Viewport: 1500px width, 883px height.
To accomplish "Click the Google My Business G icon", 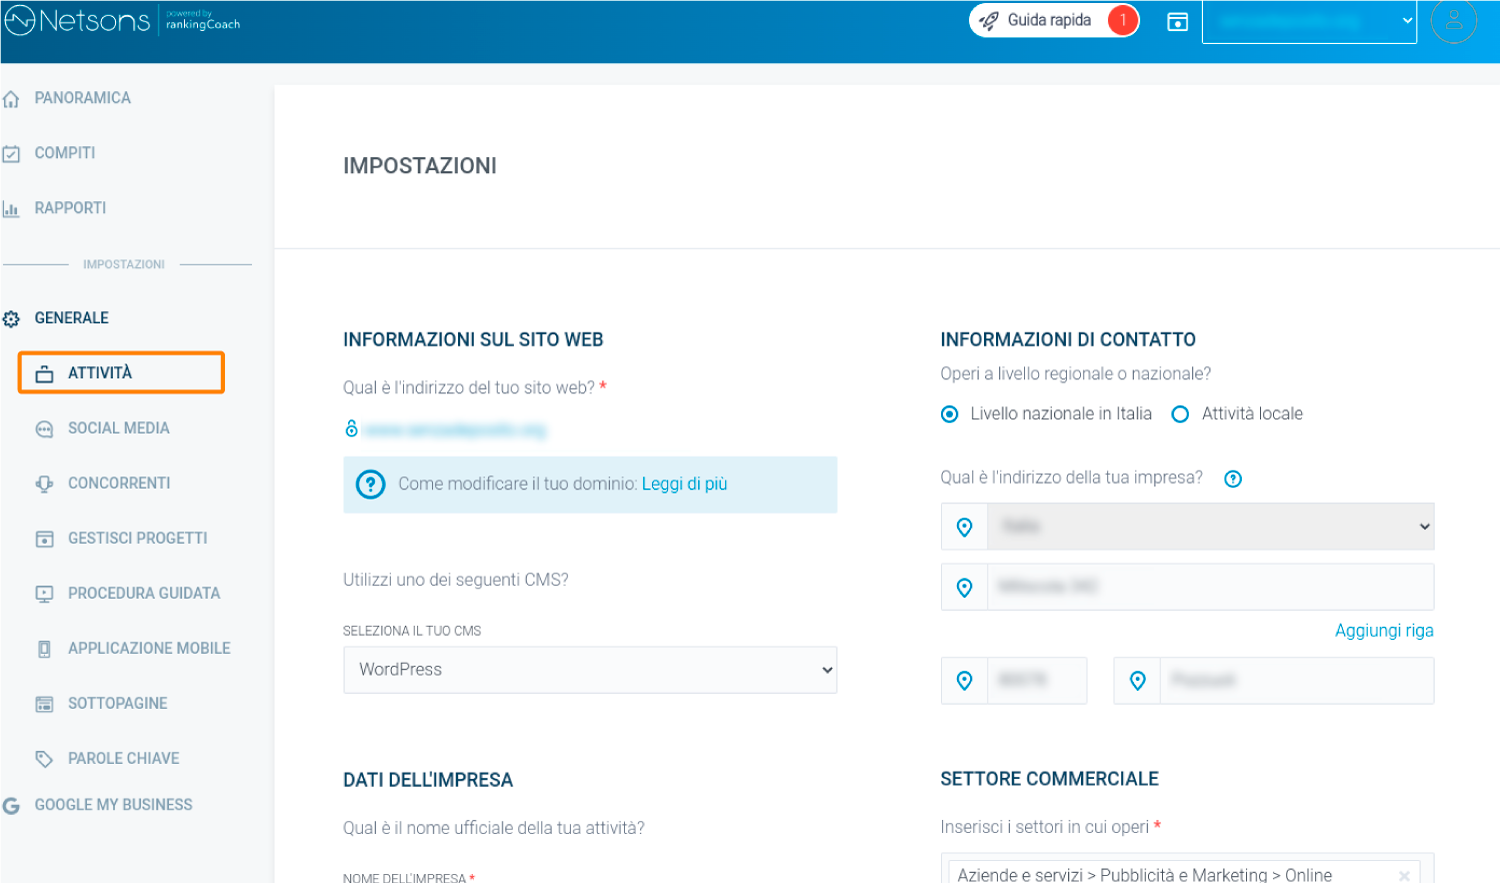I will pyautogui.click(x=12, y=806).
